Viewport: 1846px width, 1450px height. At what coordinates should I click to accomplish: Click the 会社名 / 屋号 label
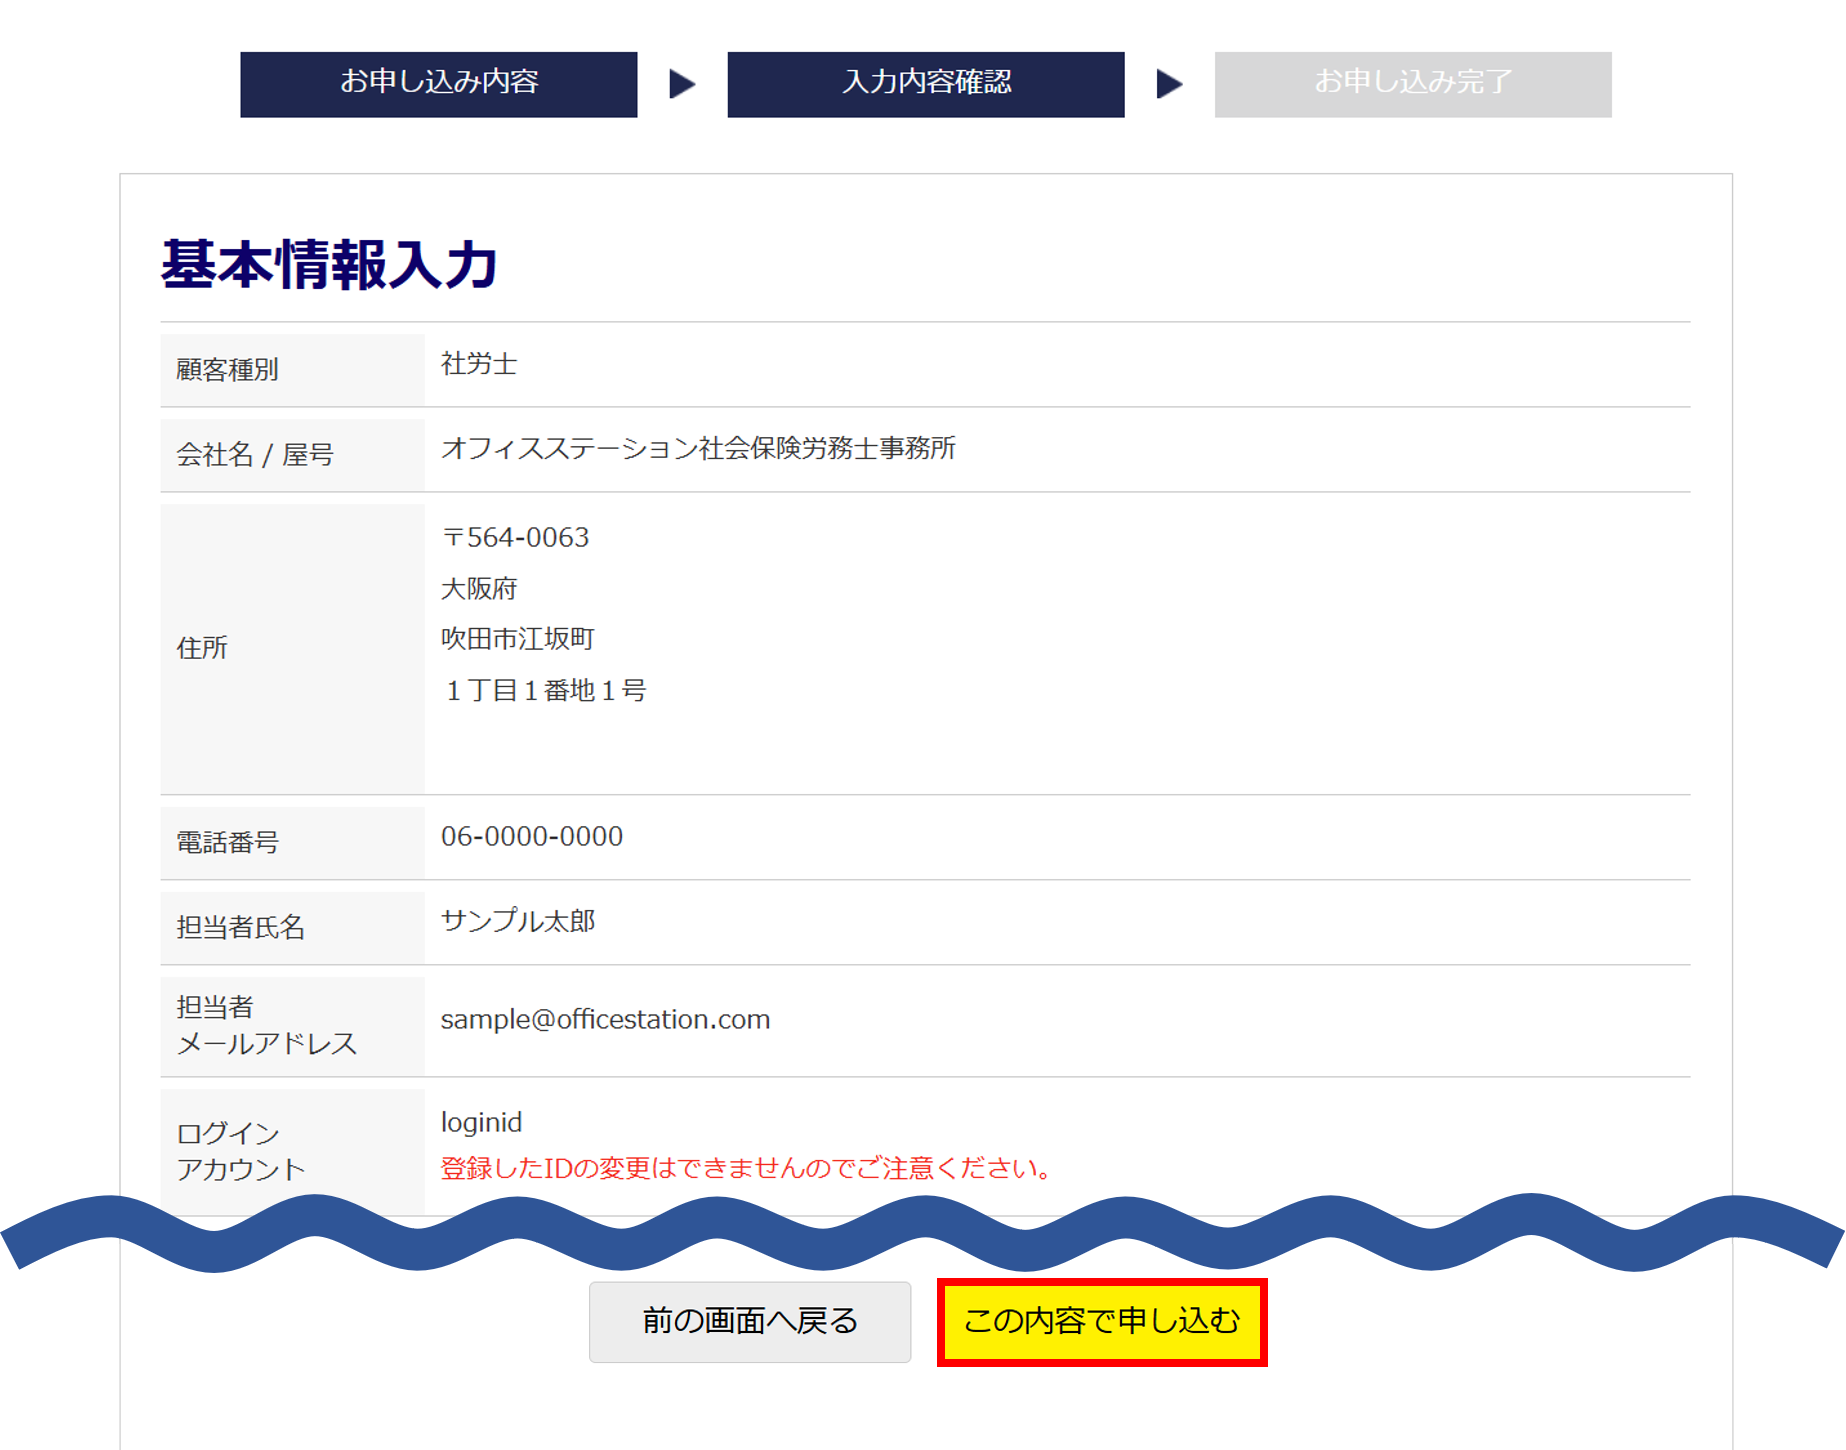coord(255,455)
